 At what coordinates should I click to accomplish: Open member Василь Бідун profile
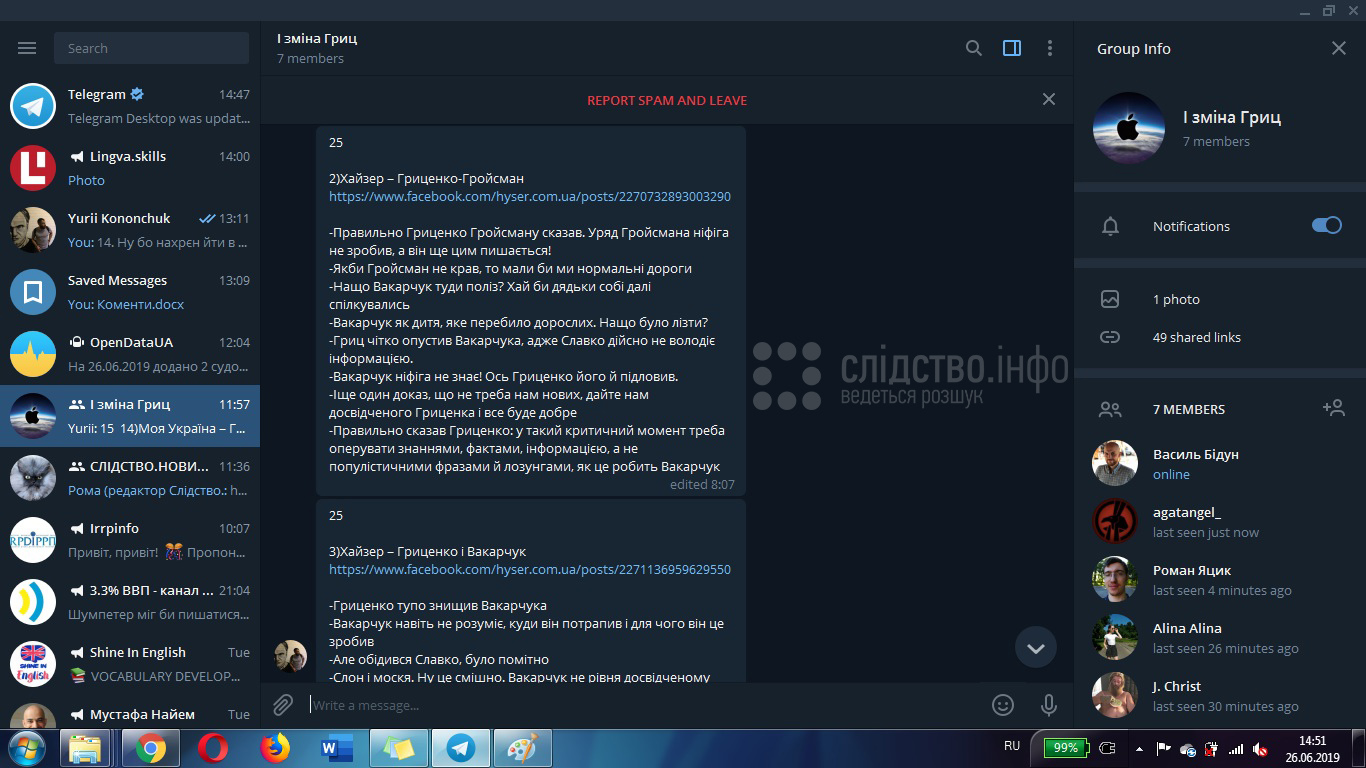click(x=1220, y=463)
